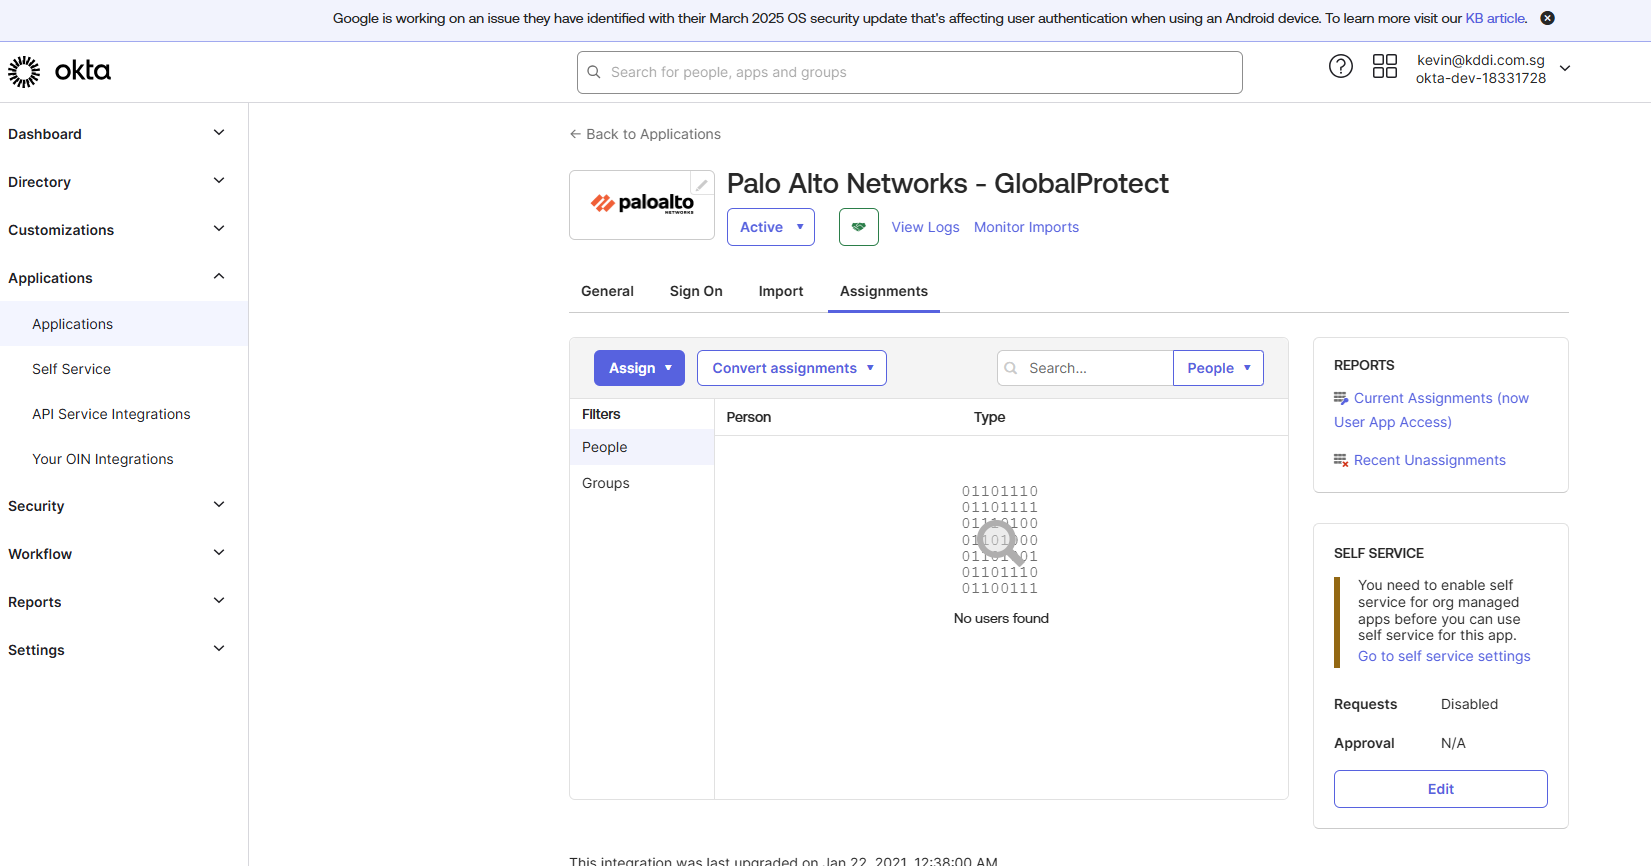This screenshot has height=866, width=1651.
Task: Open the KB article link in the banner
Action: 1495,18
